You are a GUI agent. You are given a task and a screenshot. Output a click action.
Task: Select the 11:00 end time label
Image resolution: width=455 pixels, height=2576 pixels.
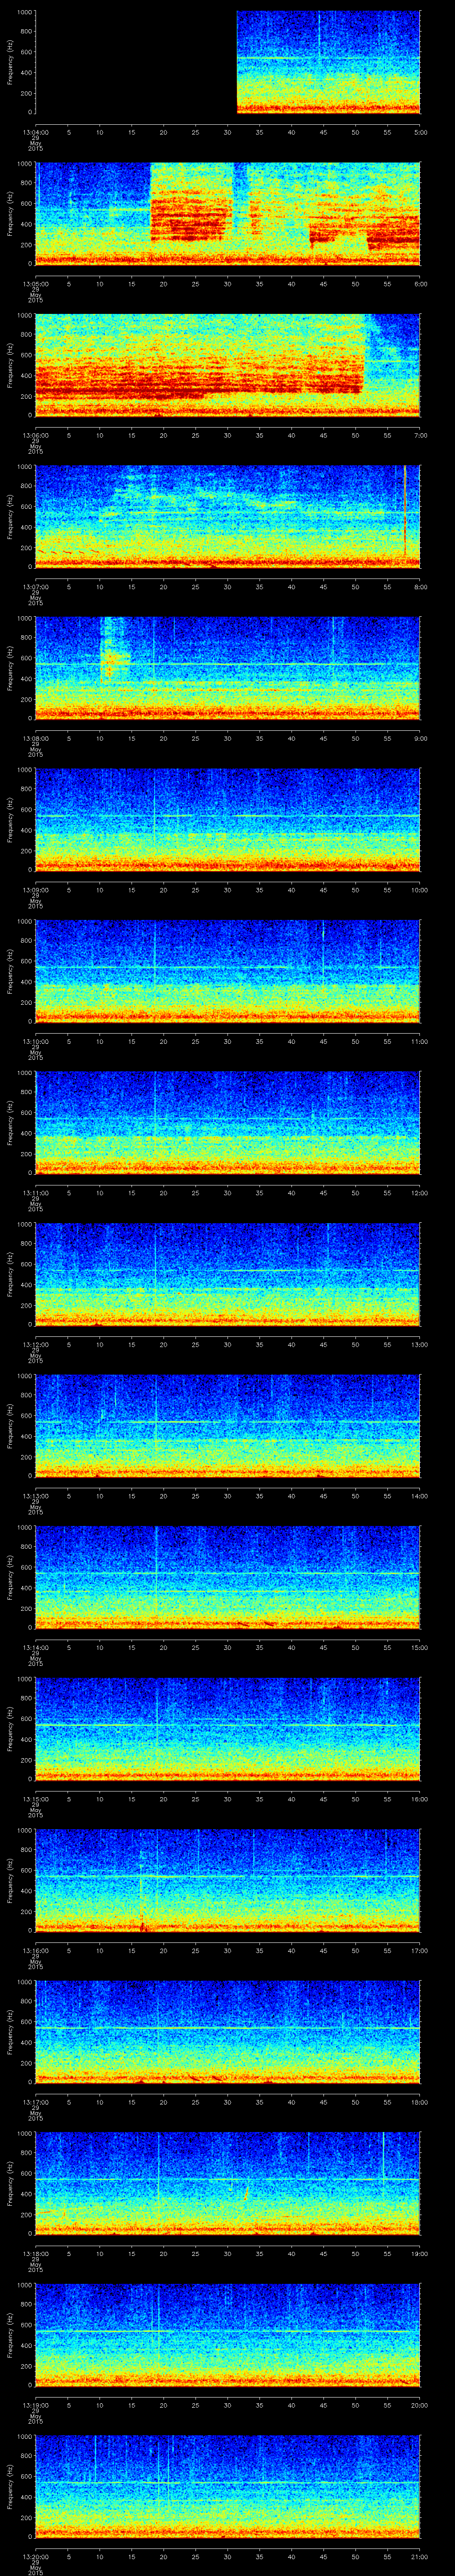pos(420,1041)
